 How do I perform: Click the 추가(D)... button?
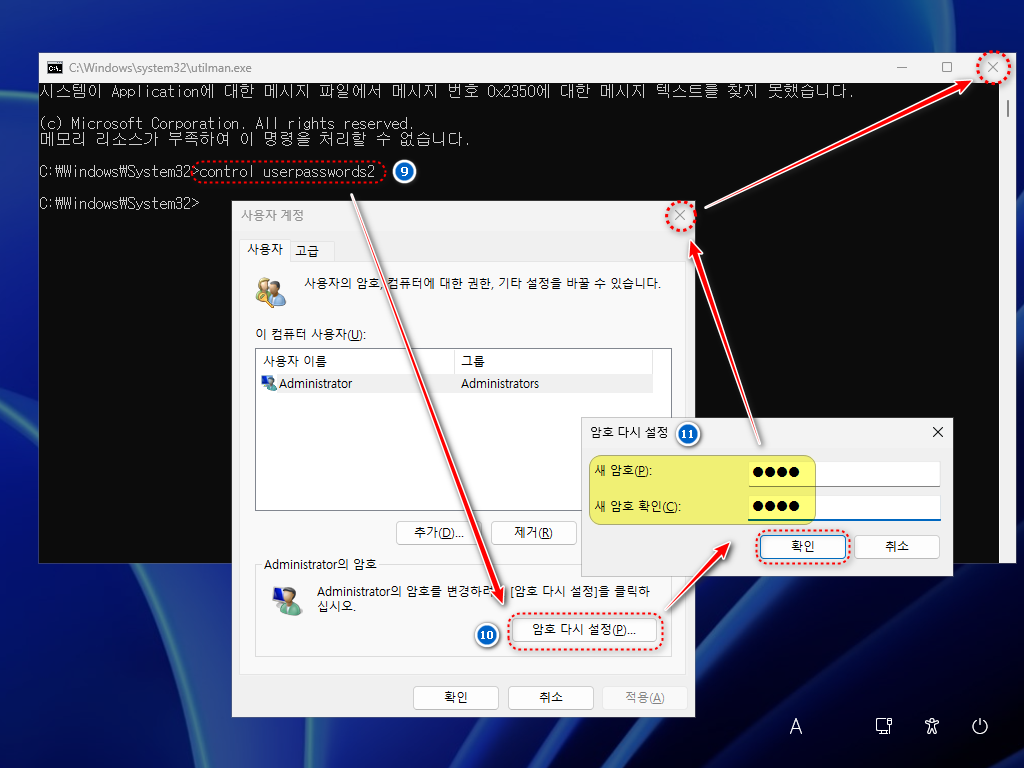tap(439, 533)
